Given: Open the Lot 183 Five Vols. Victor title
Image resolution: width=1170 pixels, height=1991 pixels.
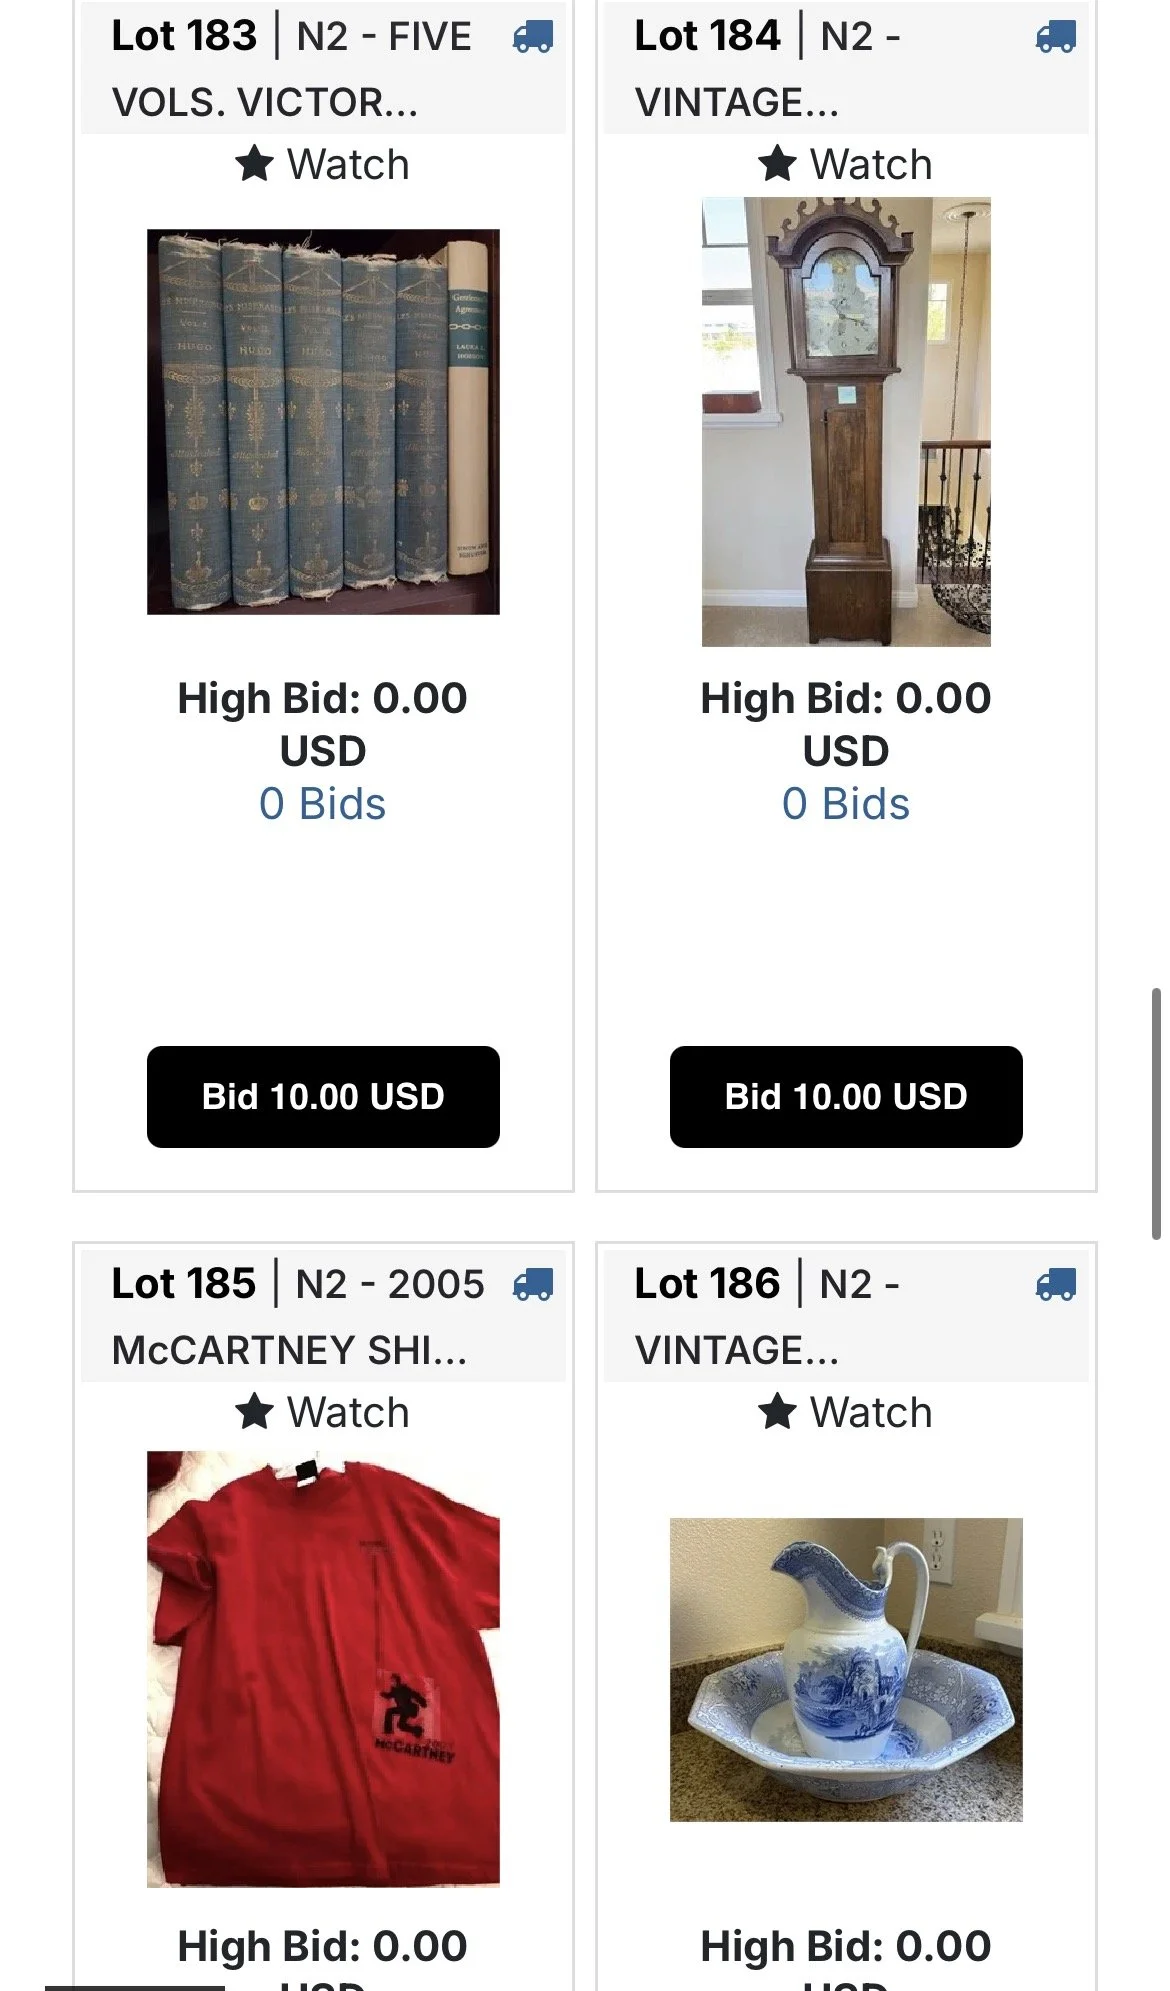Looking at the screenshot, I should [292, 68].
